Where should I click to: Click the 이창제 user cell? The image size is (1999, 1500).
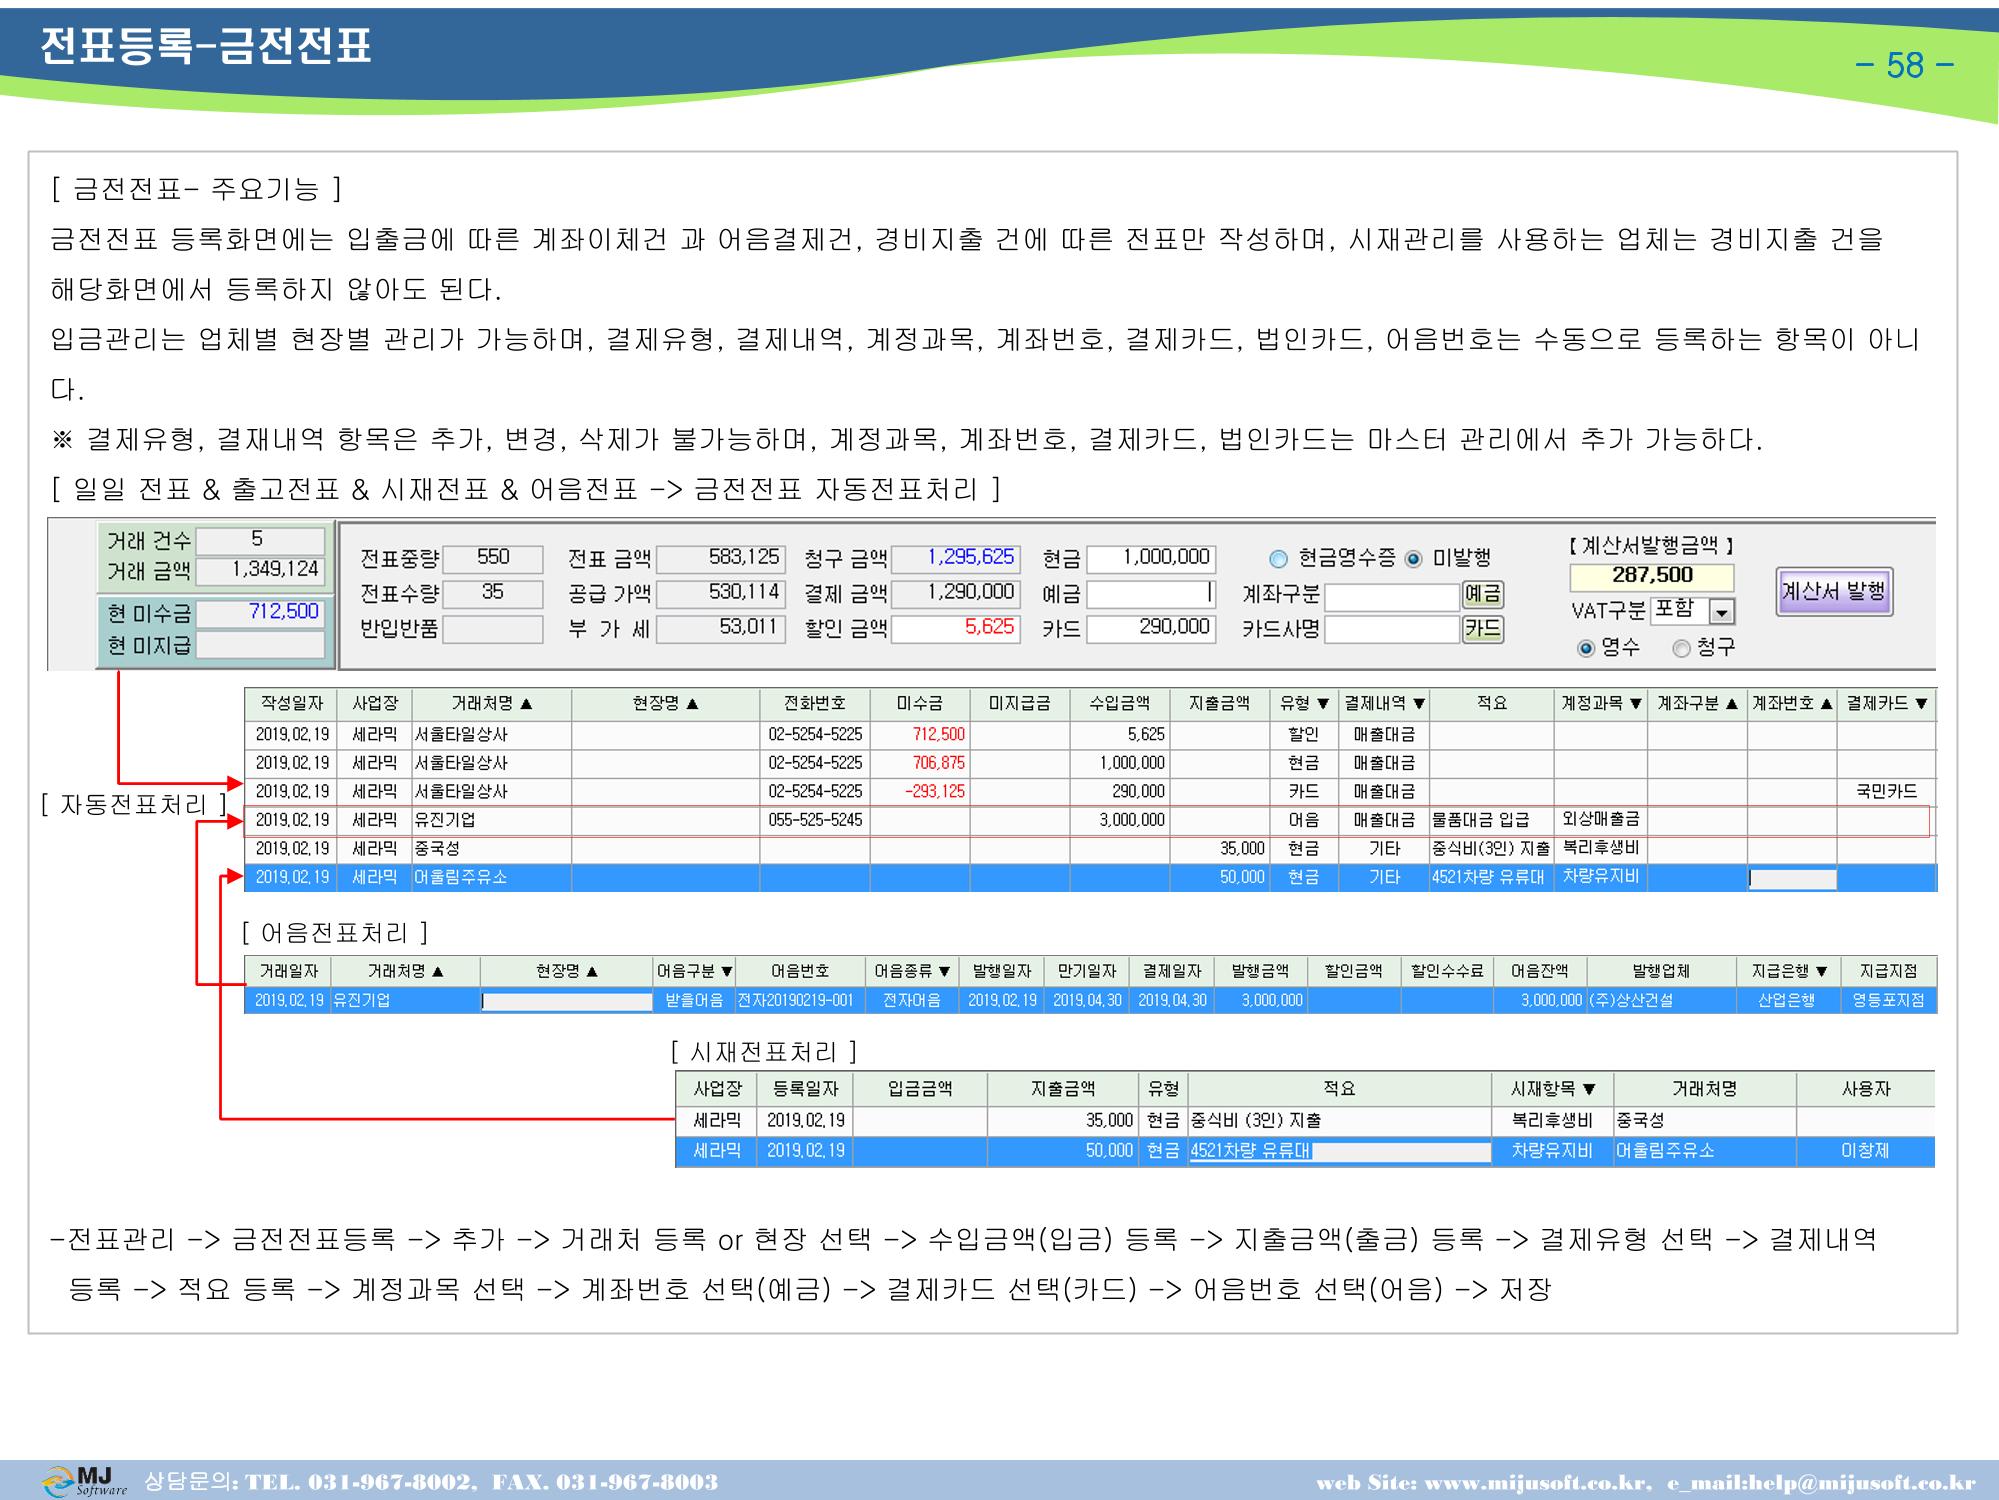point(1865,1151)
